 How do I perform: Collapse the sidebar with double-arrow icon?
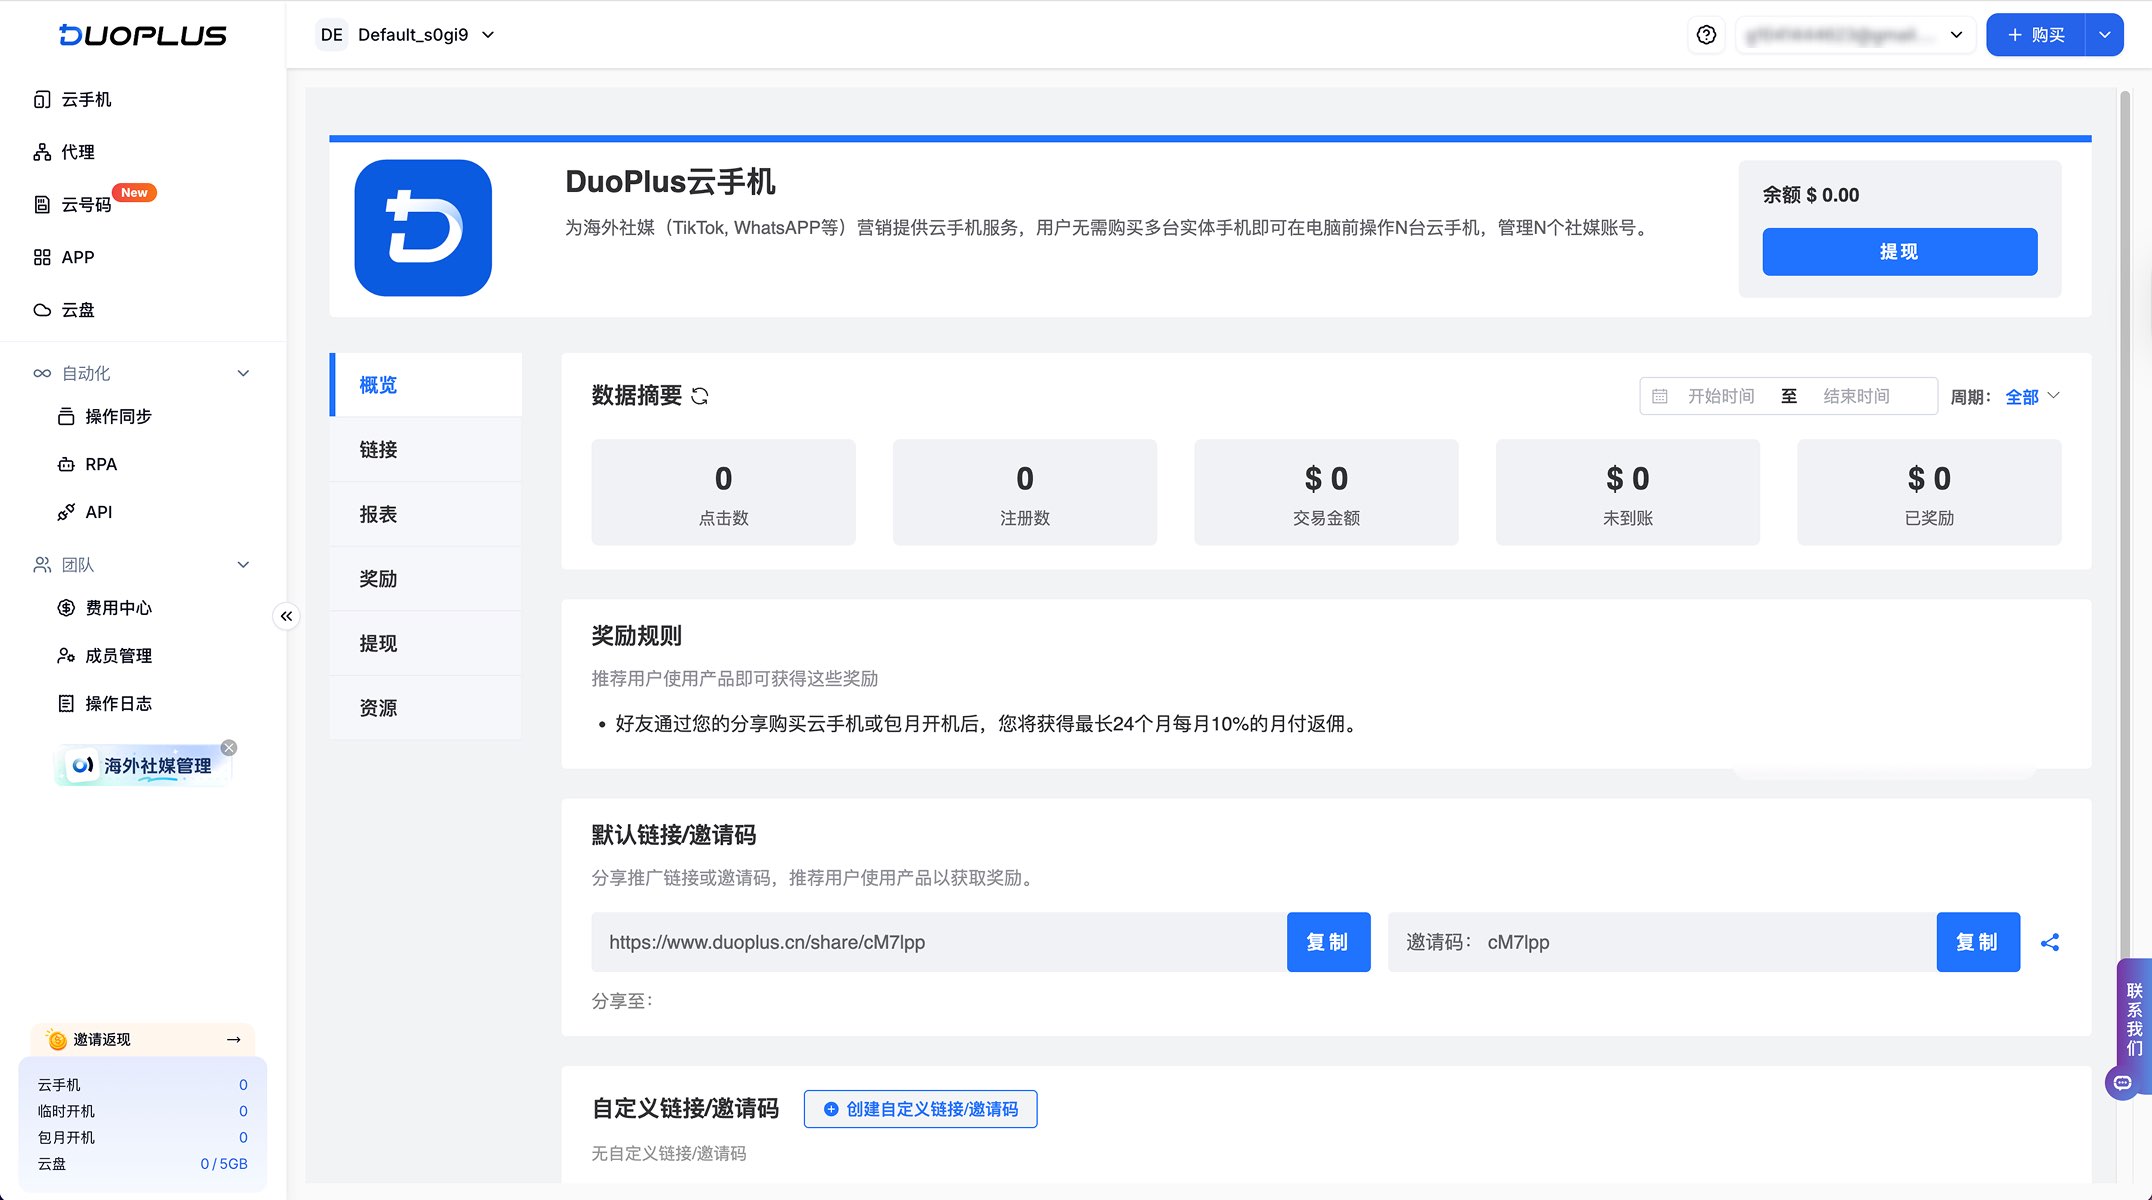click(x=286, y=616)
